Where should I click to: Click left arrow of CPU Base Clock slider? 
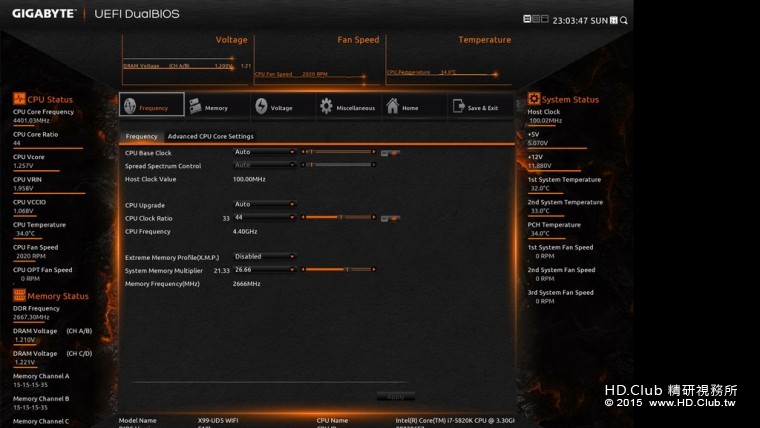tap(303, 152)
